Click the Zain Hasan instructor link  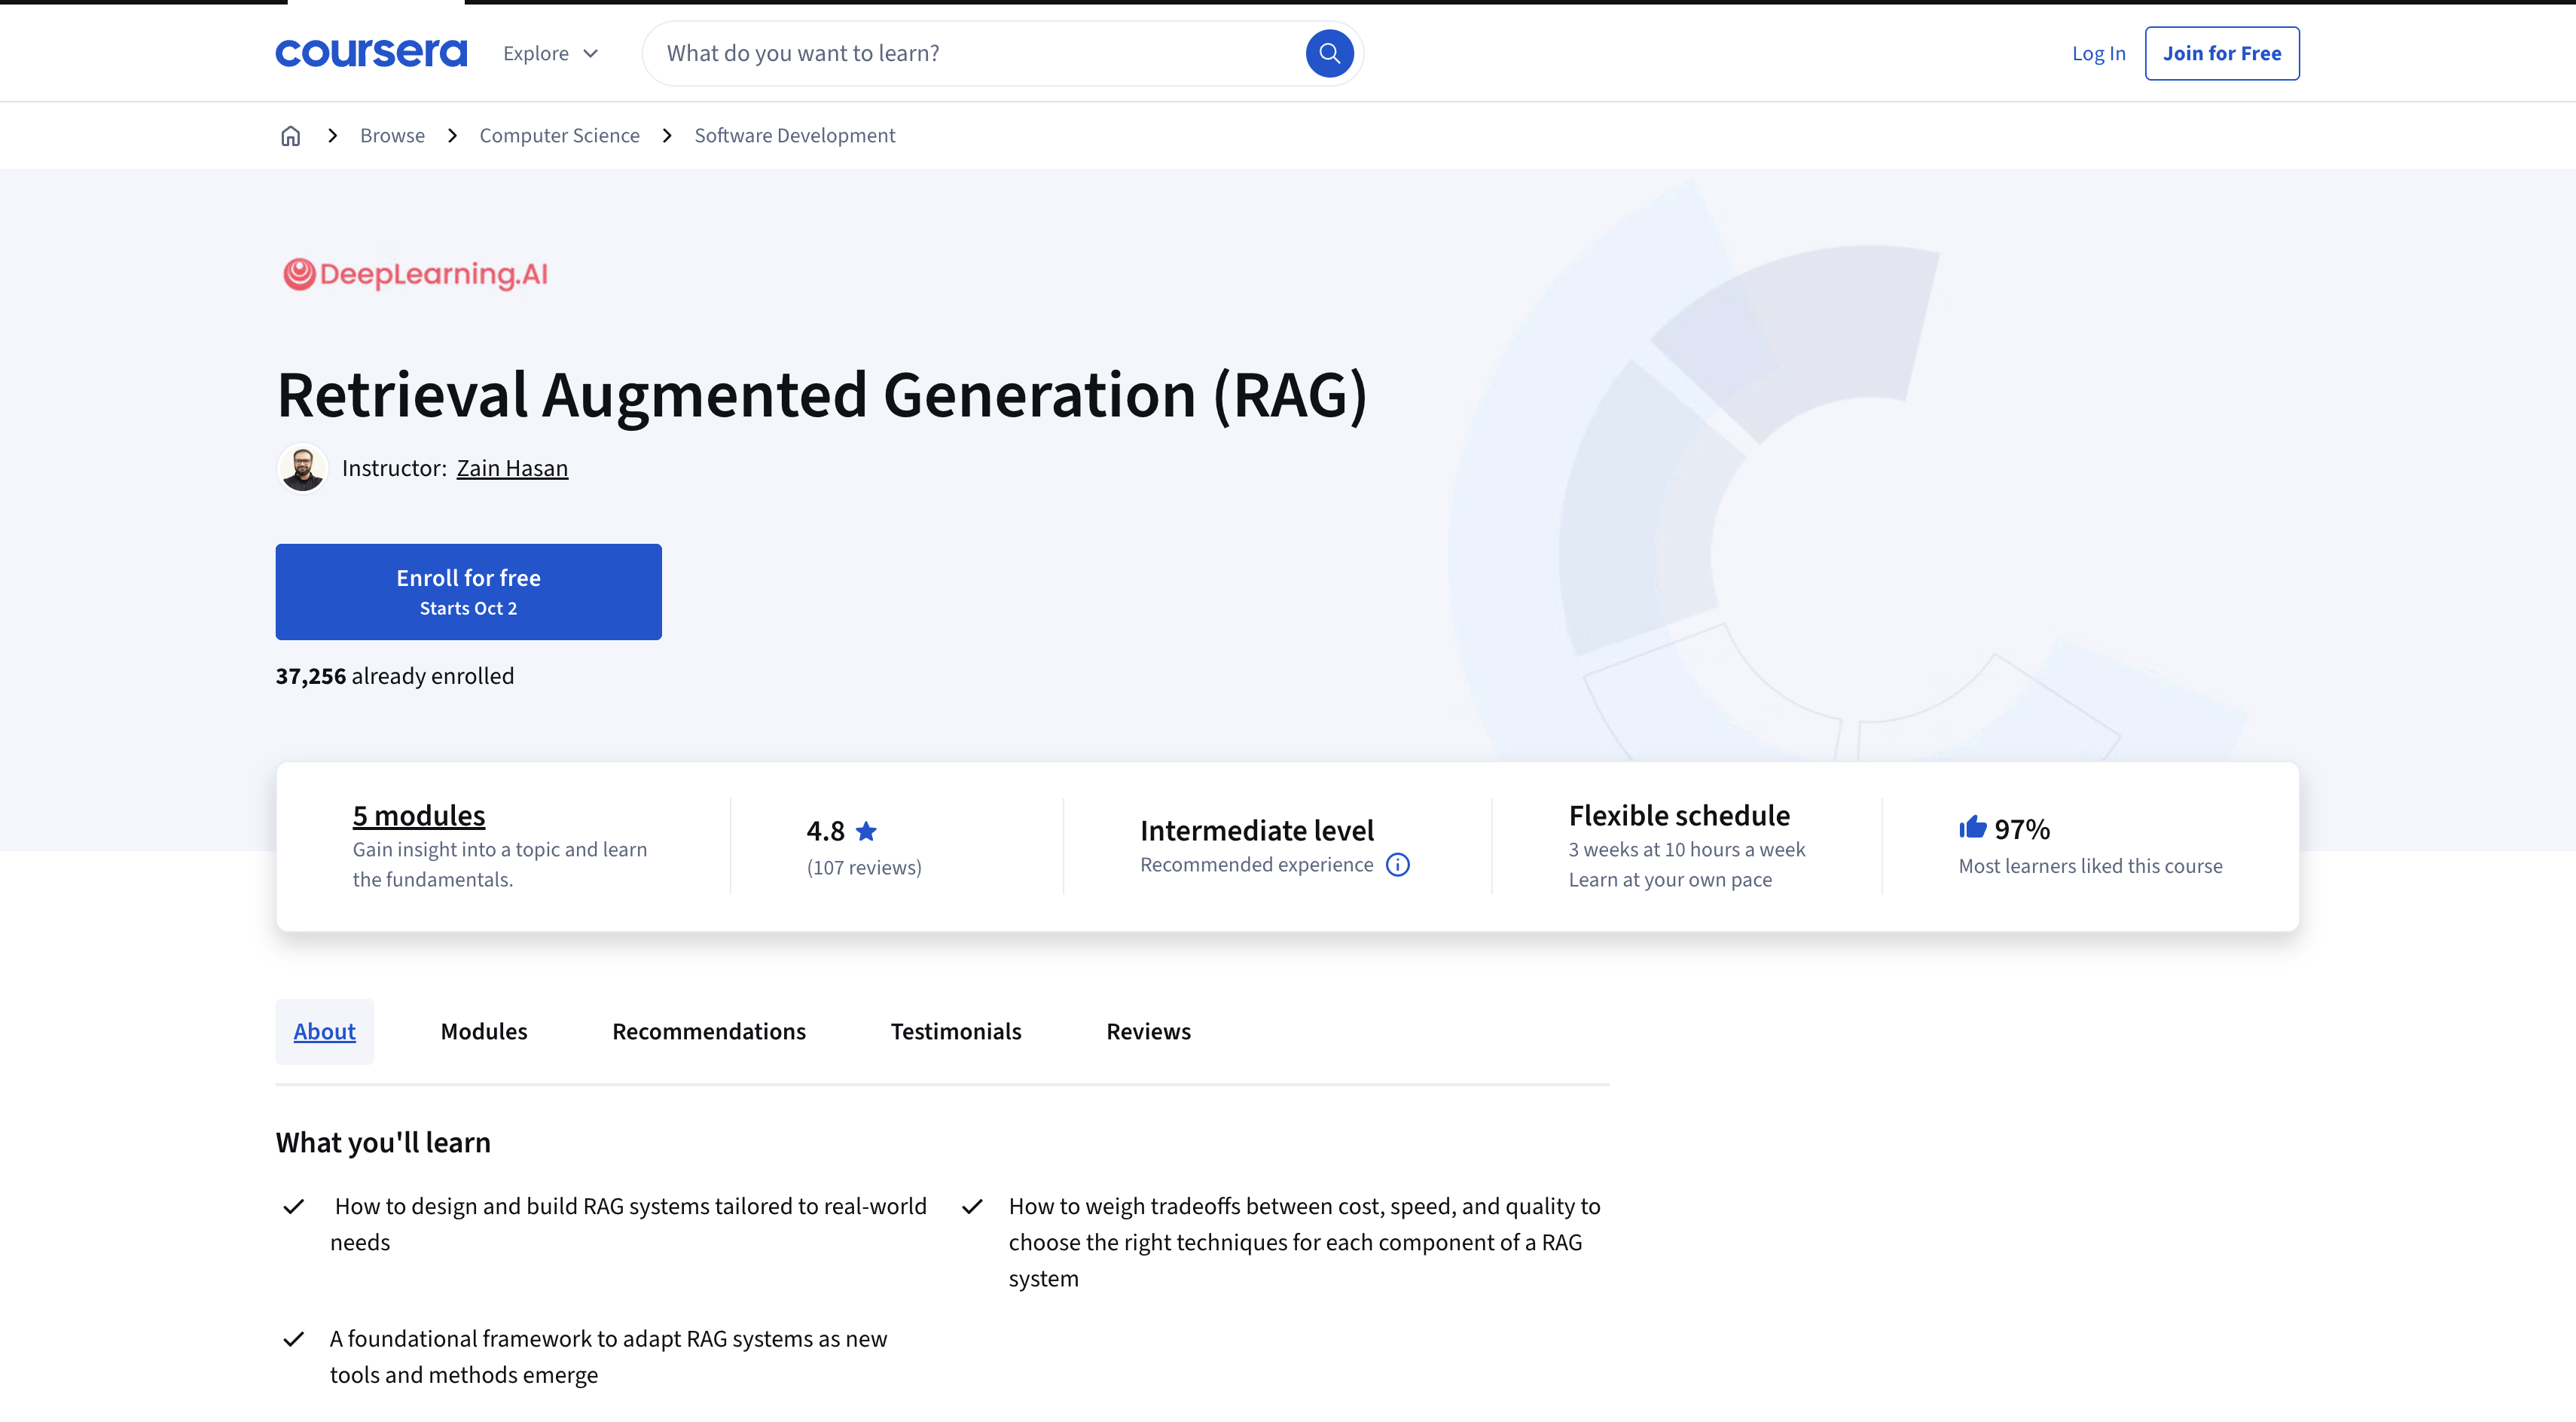click(512, 468)
